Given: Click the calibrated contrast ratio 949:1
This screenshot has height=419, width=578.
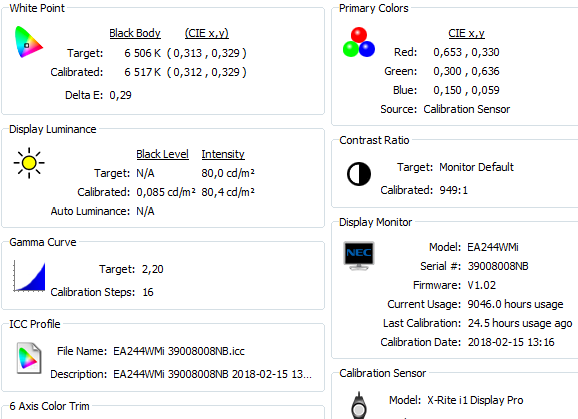Looking at the screenshot, I should coord(453,190).
